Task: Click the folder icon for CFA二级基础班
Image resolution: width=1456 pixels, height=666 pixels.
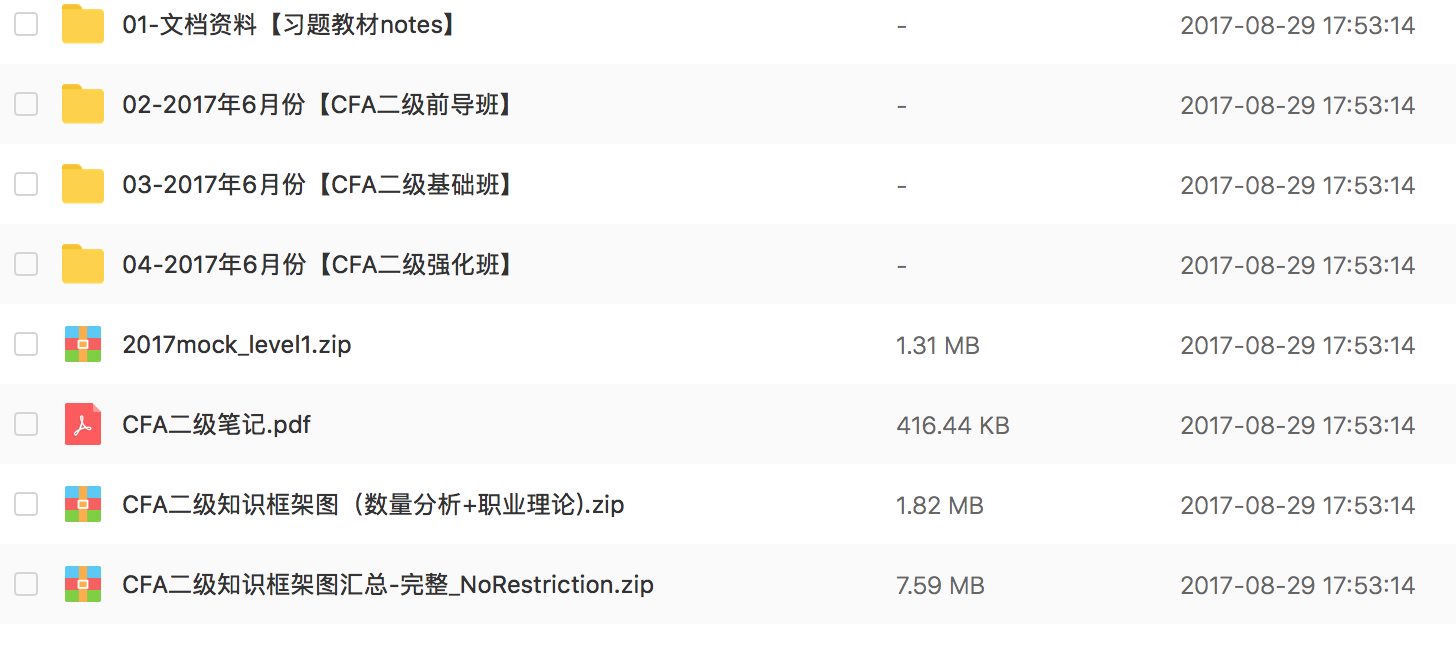Action: click(x=83, y=185)
